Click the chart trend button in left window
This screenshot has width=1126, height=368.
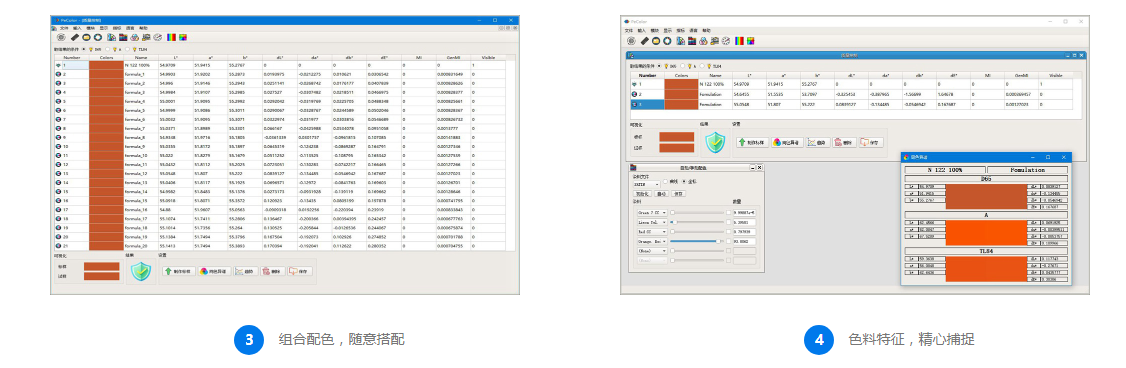click(246, 271)
